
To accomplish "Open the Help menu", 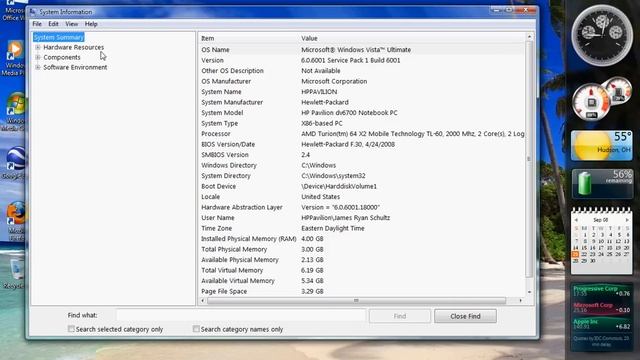I will 91,24.
